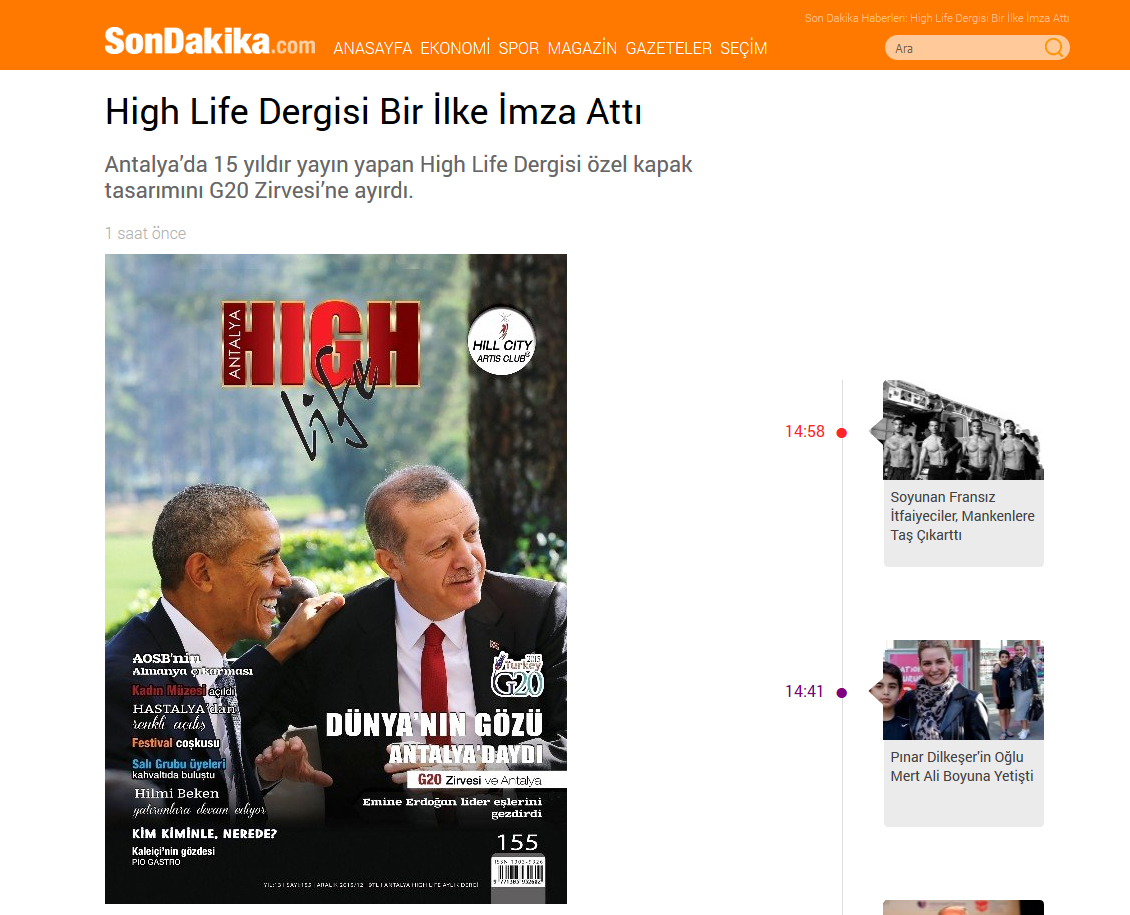Open the ANASAYFA menu item
This screenshot has width=1130, height=915.
(x=373, y=48)
